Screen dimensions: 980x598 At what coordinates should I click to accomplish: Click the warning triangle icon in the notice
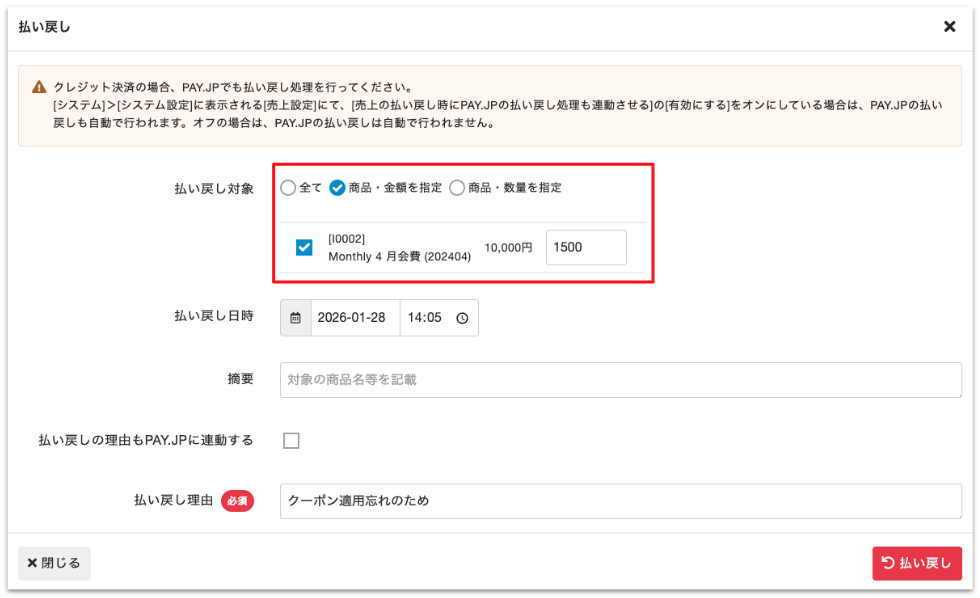(x=39, y=87)
